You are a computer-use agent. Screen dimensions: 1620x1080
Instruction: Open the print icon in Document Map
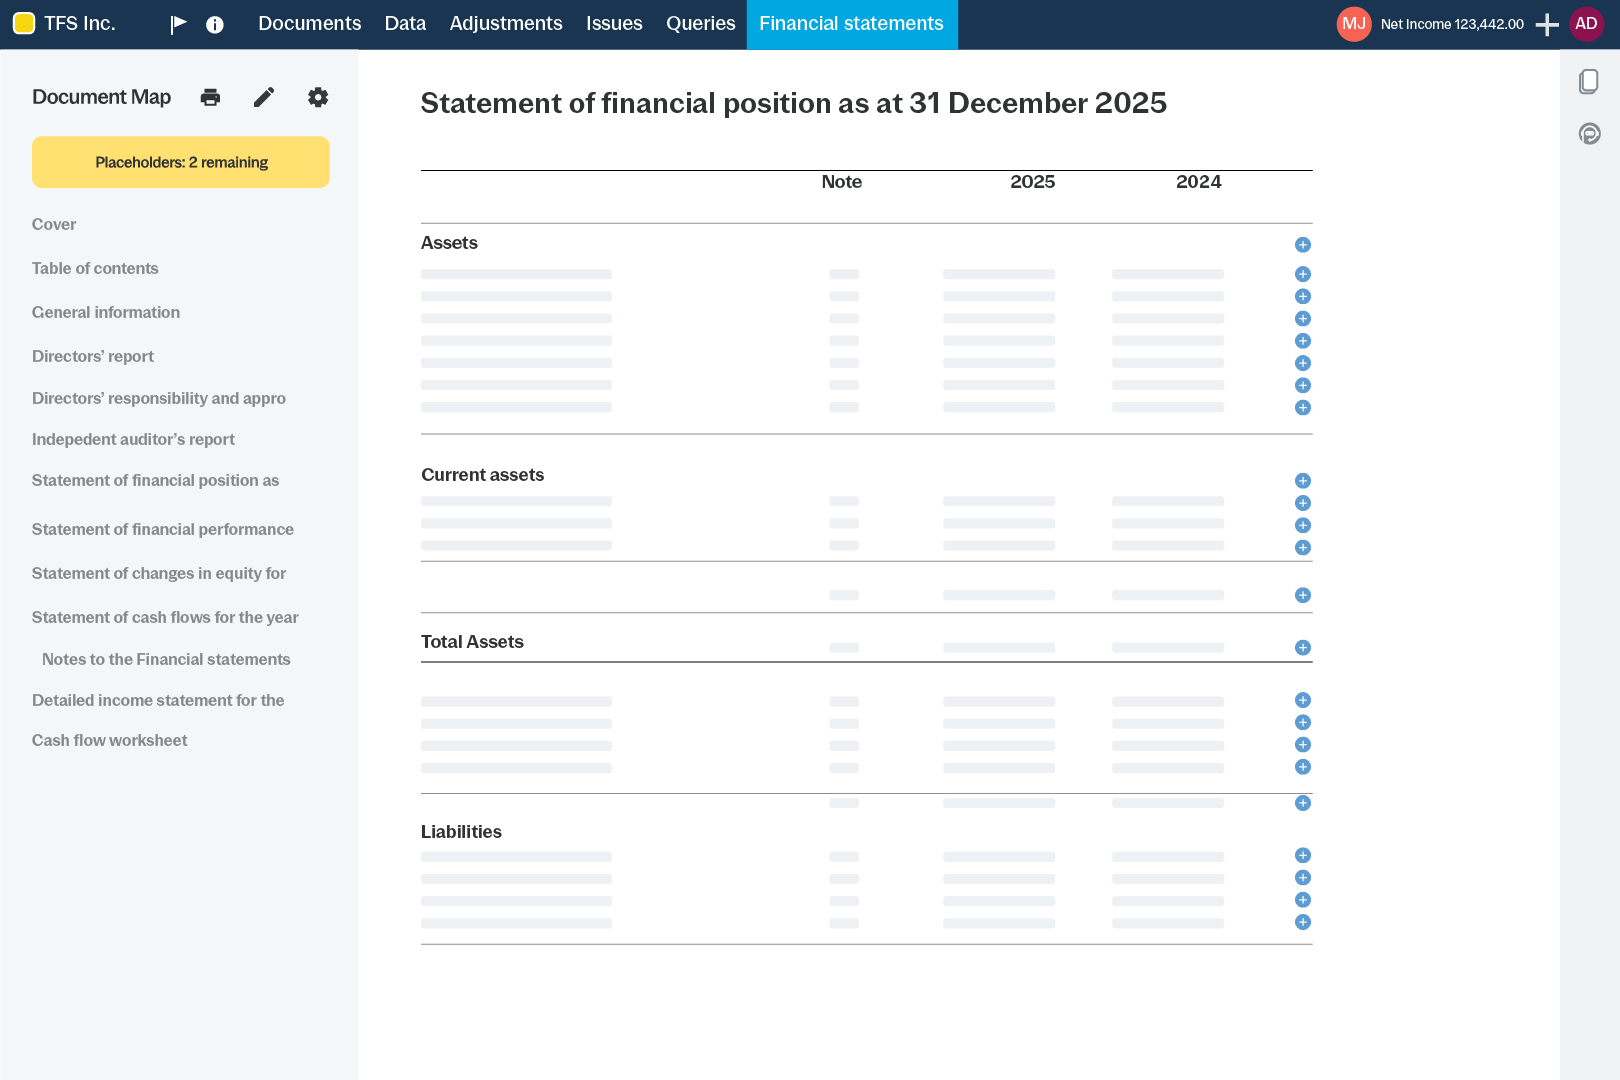pyautogui.click(x=210, y=97)
